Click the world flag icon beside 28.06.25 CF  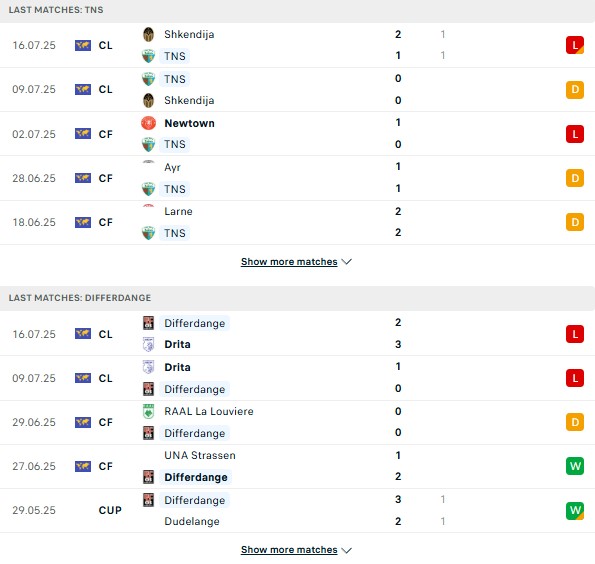point(83,178)
